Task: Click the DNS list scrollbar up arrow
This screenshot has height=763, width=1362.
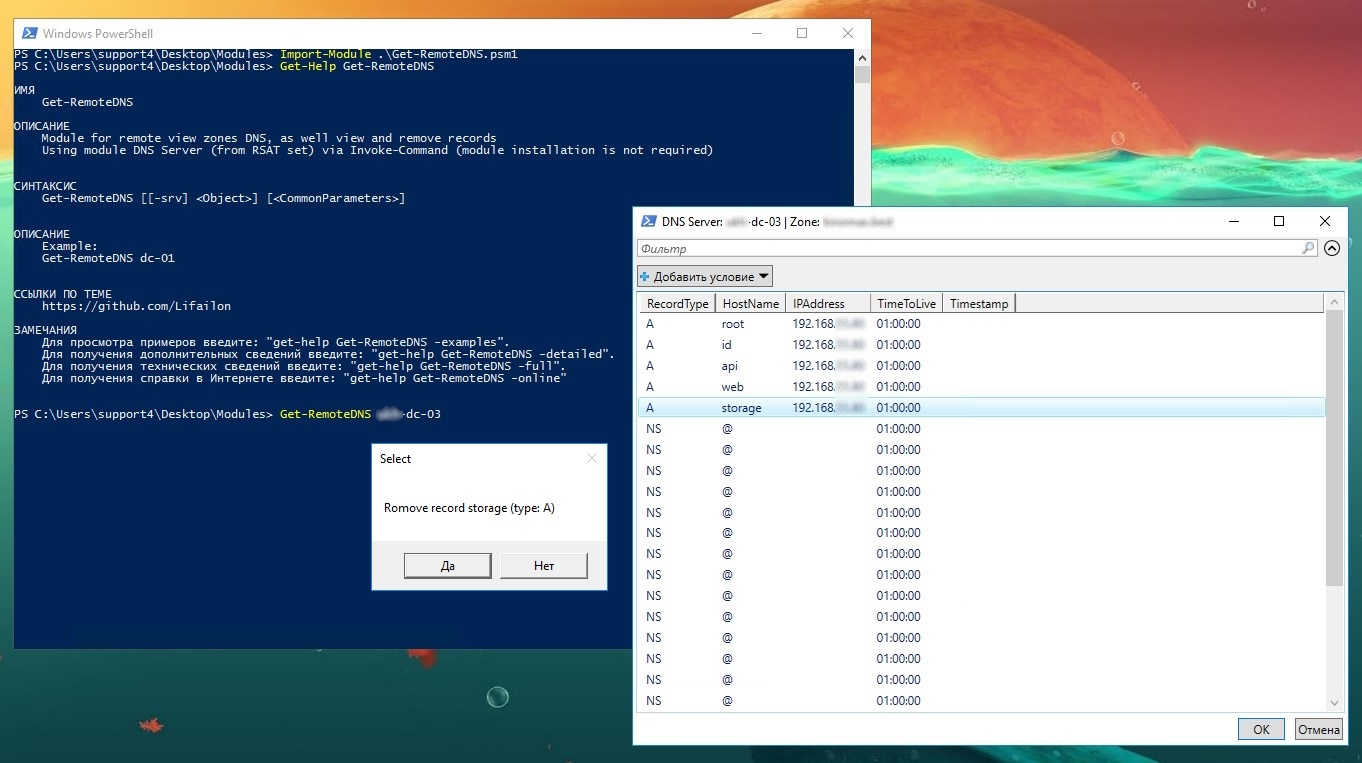Action: pos(1334,302)
